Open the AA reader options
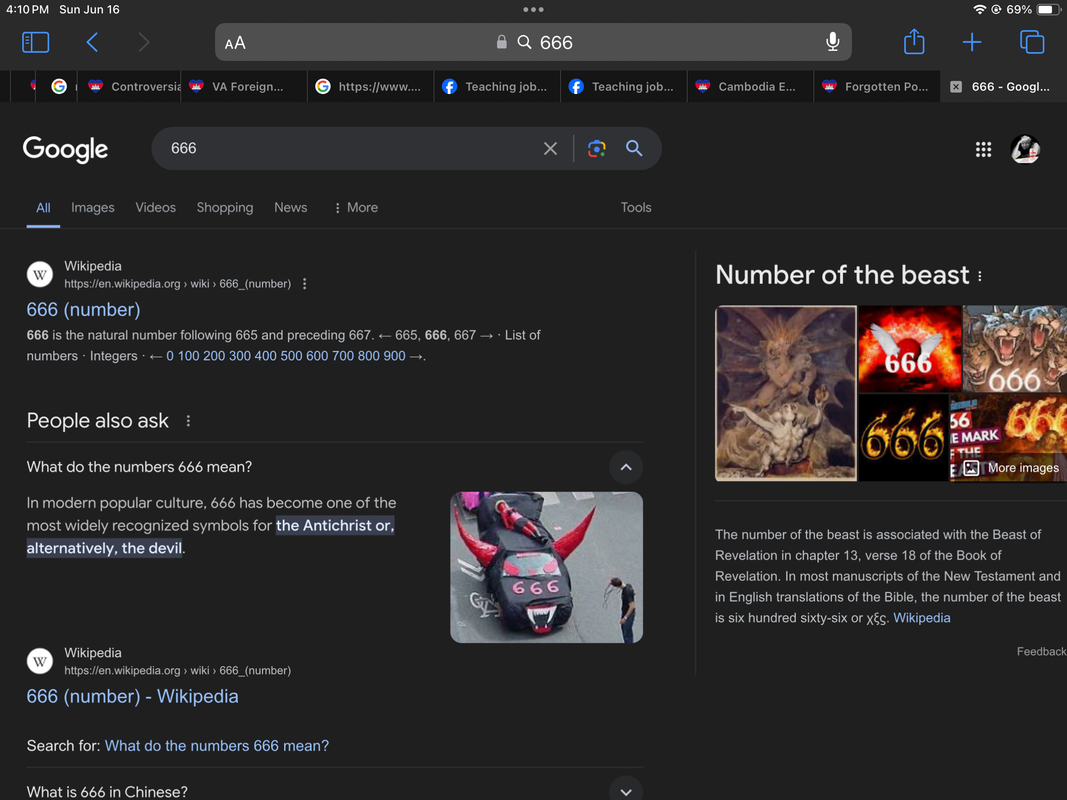 235,43
